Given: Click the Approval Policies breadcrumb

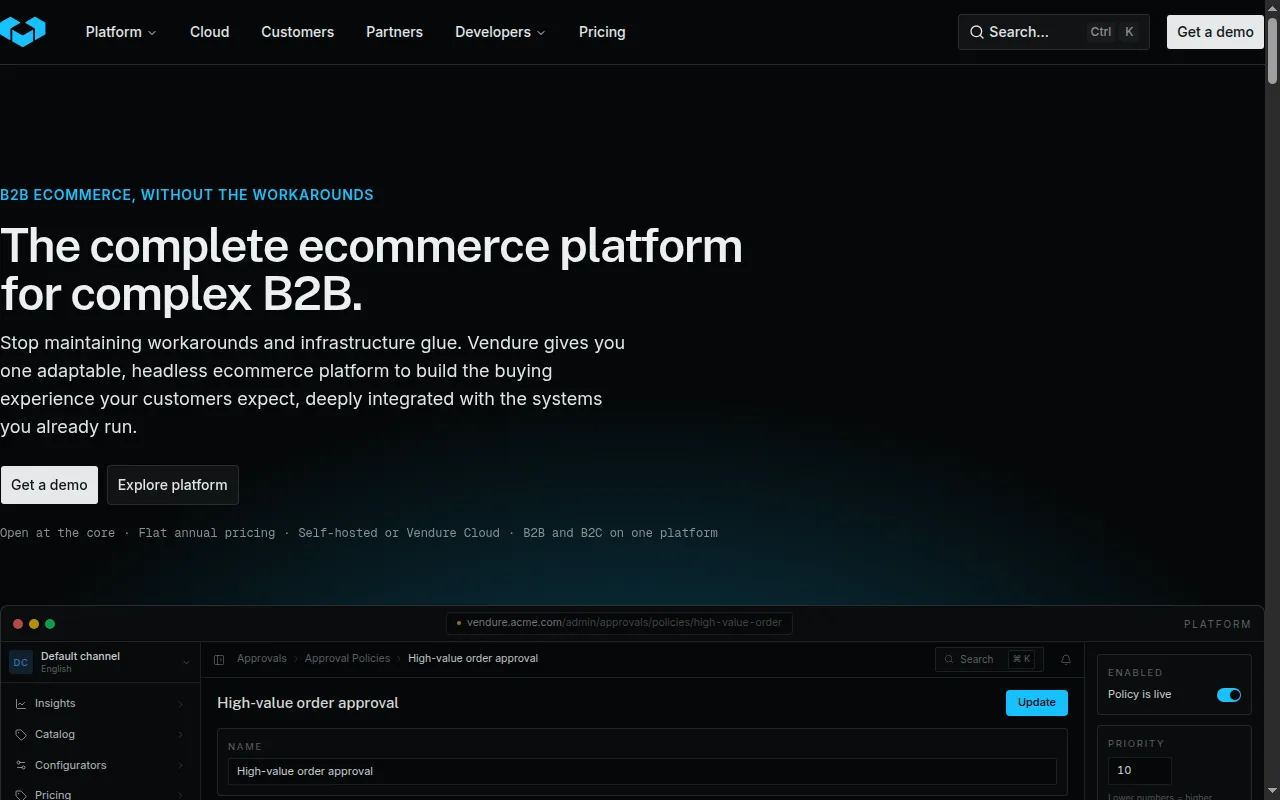Looking at the screenshot, I should click(x=347, y=659).
